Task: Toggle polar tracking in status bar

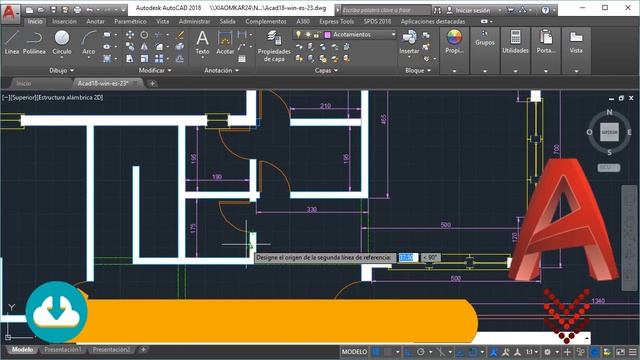Action: coord(421,352)
